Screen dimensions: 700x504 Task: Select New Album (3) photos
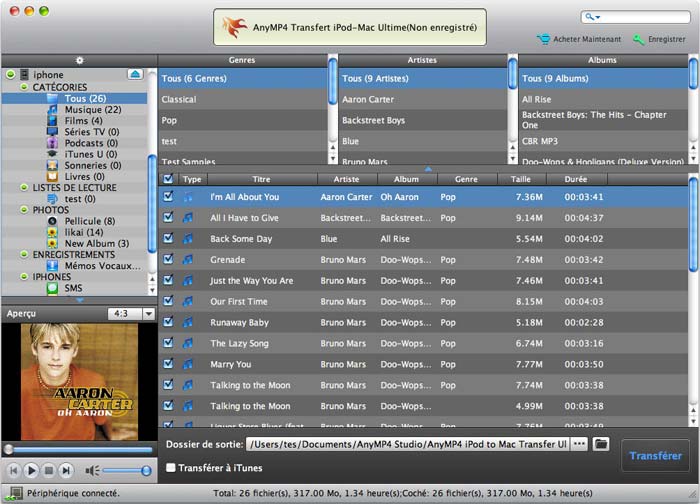coord(97,243)
